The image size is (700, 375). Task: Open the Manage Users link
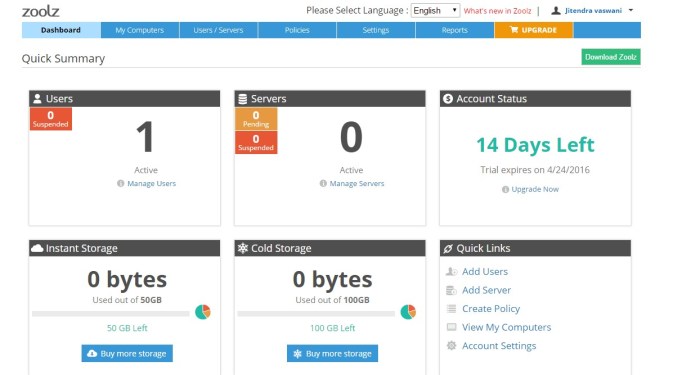point(151,183)
